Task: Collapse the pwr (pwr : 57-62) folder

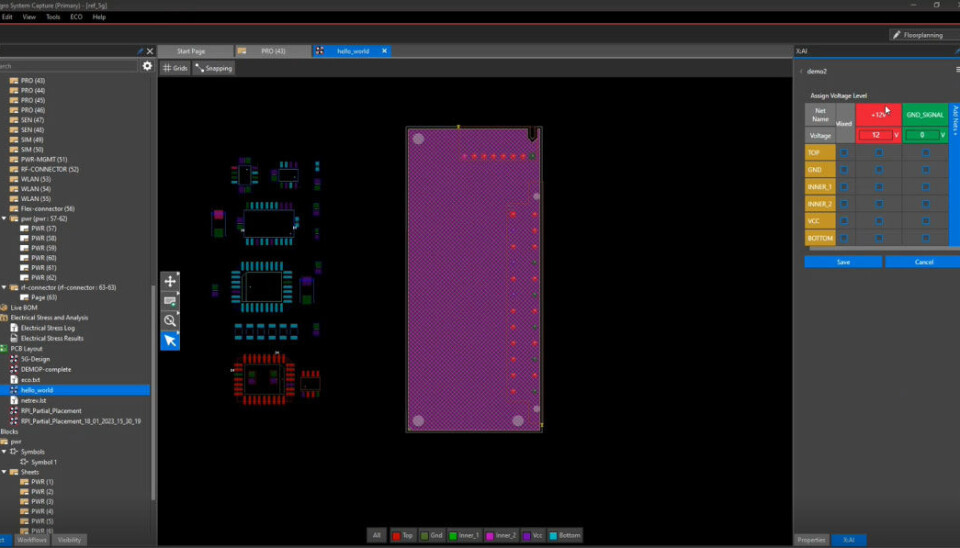Action: click(x=4, y=219)
